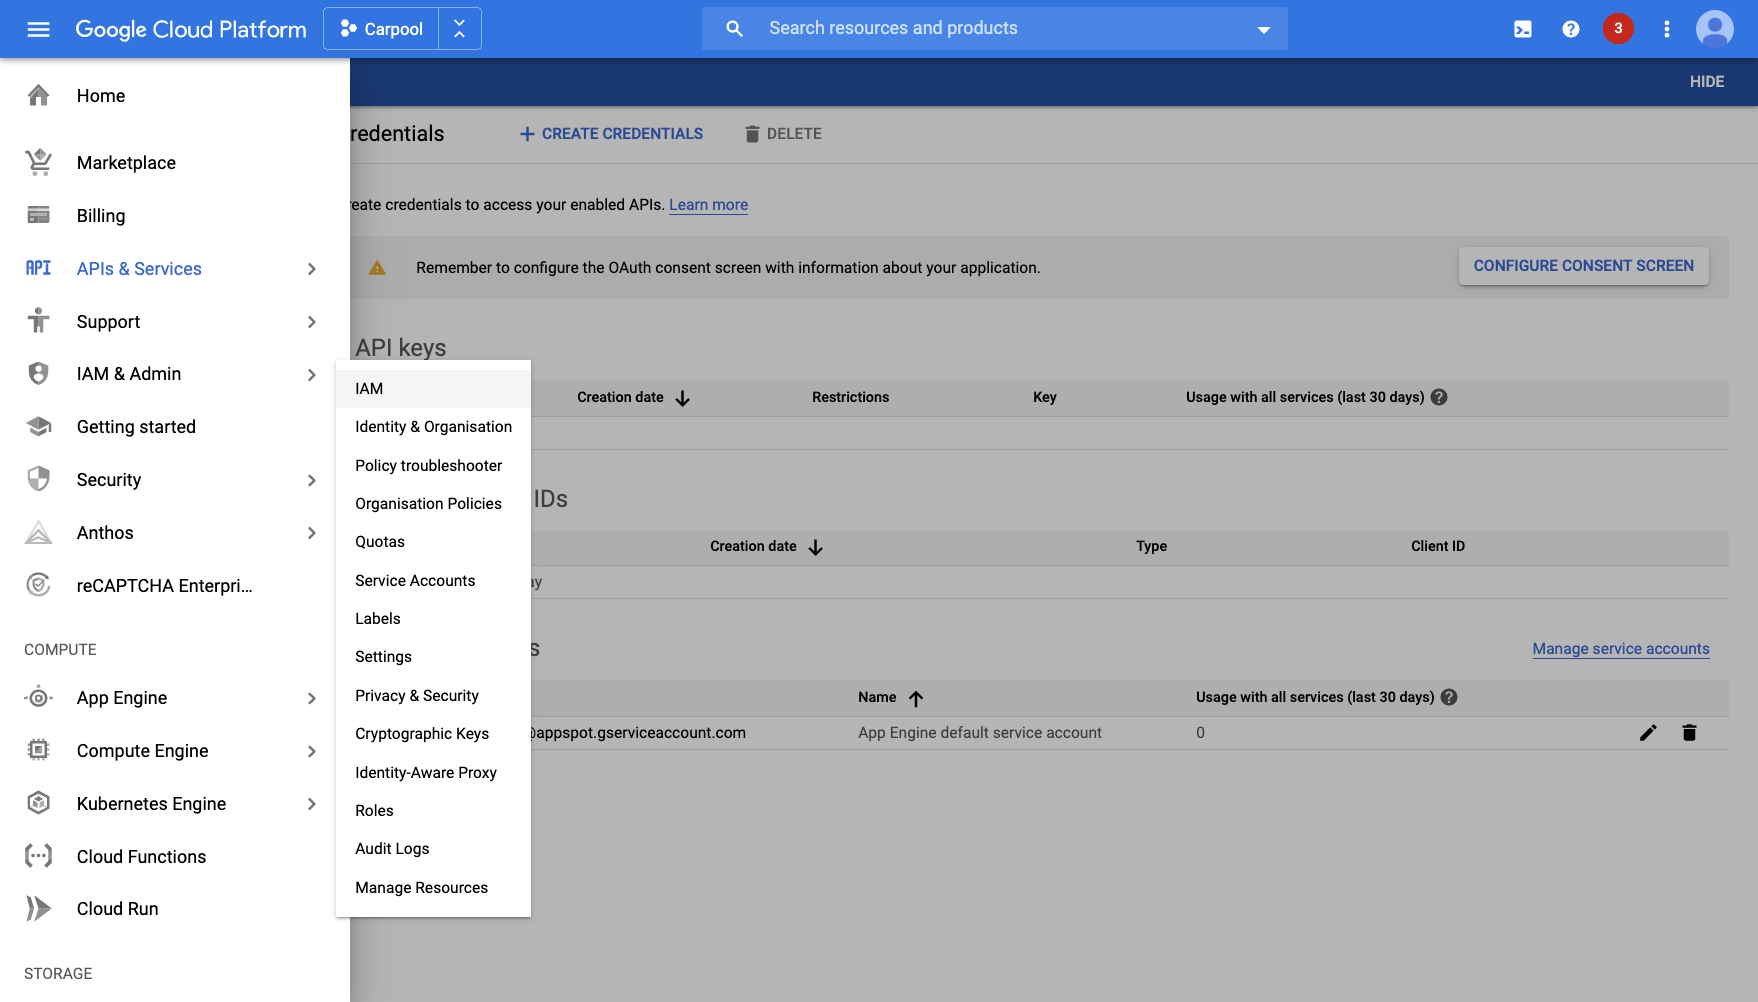Open Service Accounts from the IAM submenu

(x=415, y=580)
